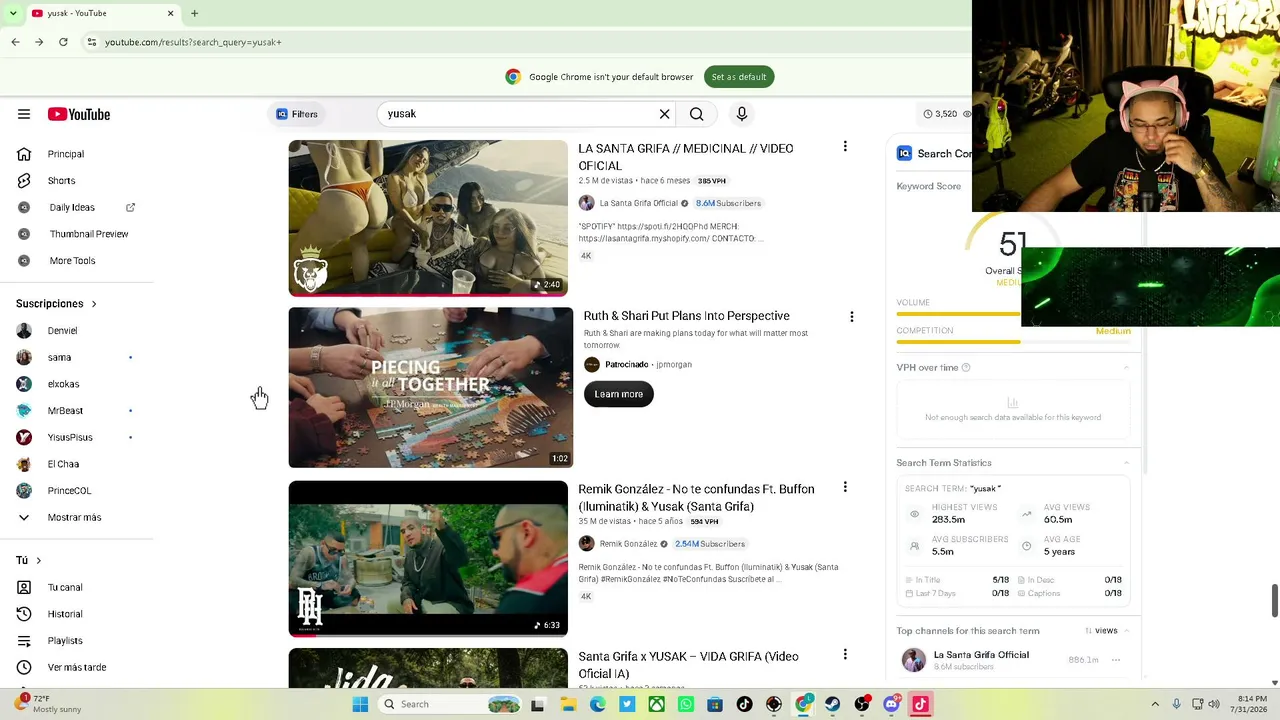Open the YouTube hamburger guide menu

[x=24, y=114]
